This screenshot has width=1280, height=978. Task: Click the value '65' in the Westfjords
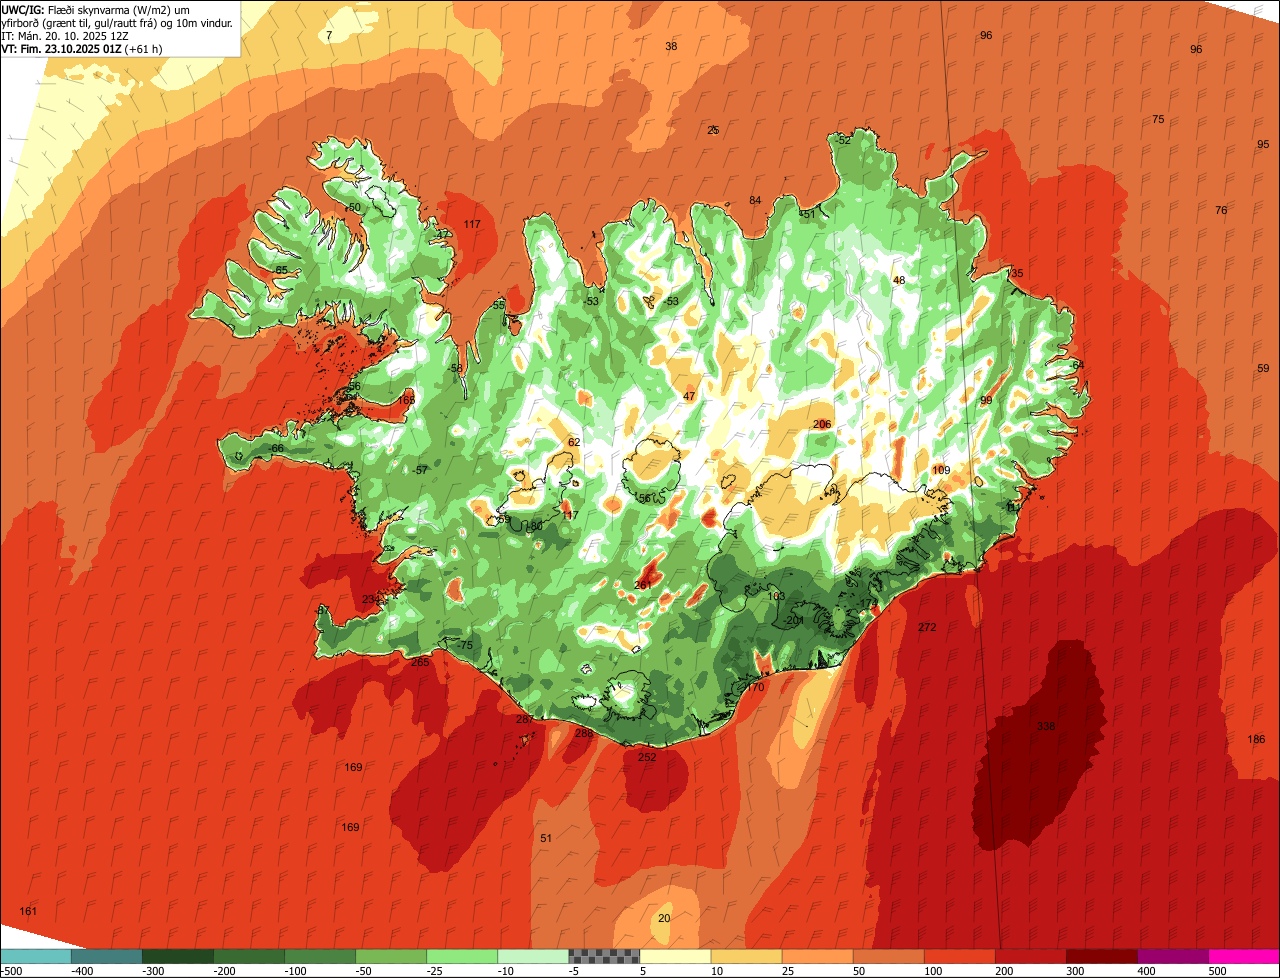(x=282, y=270)
